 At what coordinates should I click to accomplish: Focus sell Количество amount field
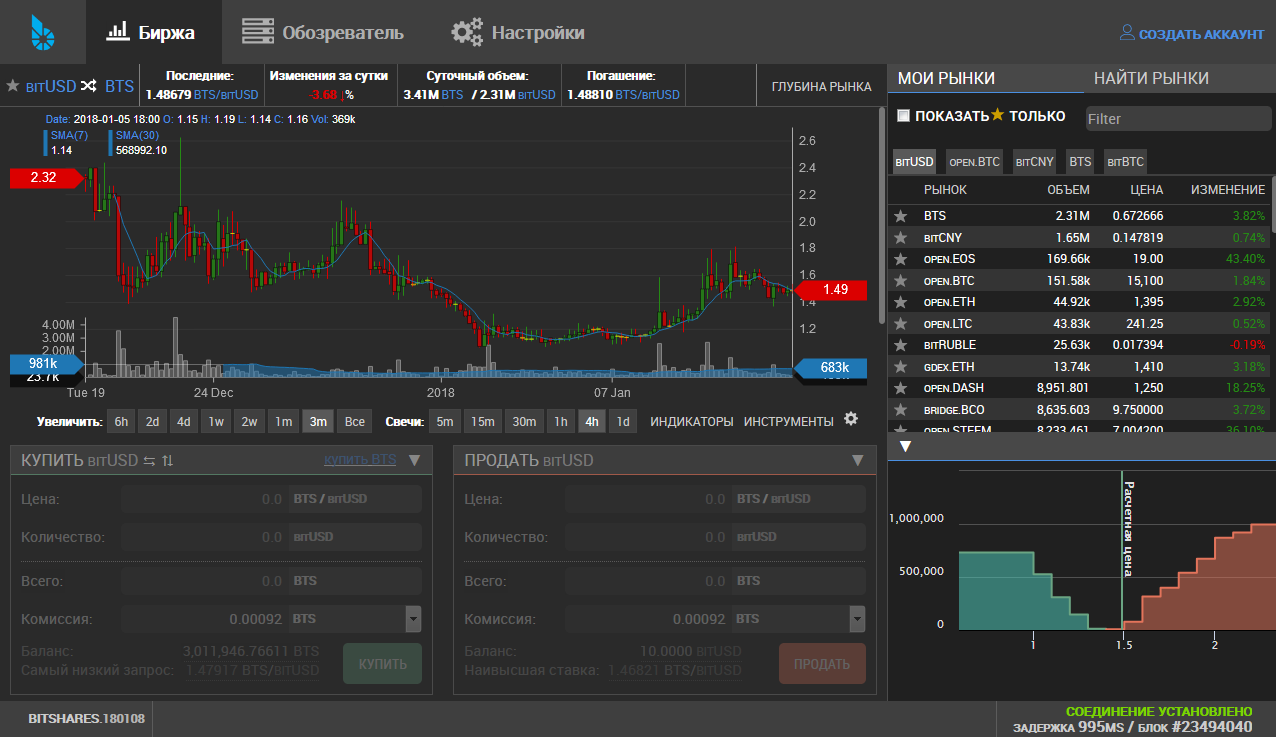point(648,537)
